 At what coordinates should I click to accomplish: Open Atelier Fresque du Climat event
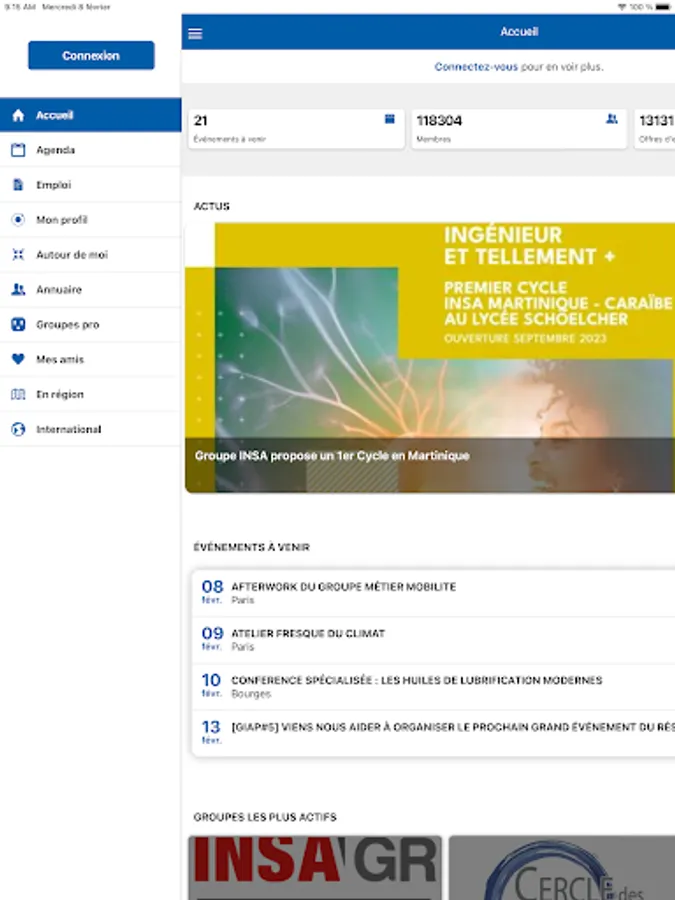[x=433, y=640]
